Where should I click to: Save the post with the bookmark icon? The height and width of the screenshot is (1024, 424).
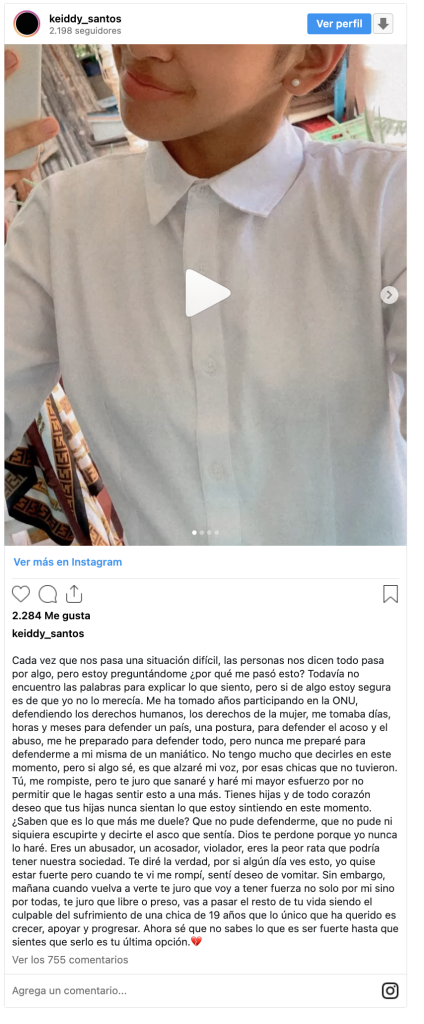(x=390, y=594)
